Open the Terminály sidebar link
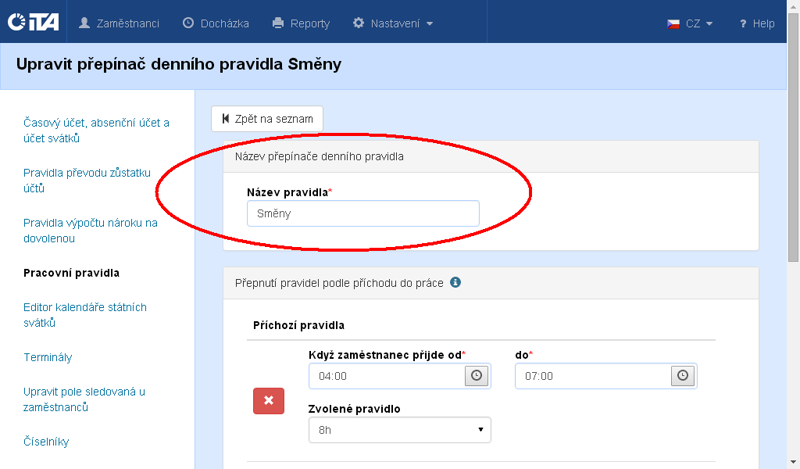Screen dimensions: 800x469 48,357
